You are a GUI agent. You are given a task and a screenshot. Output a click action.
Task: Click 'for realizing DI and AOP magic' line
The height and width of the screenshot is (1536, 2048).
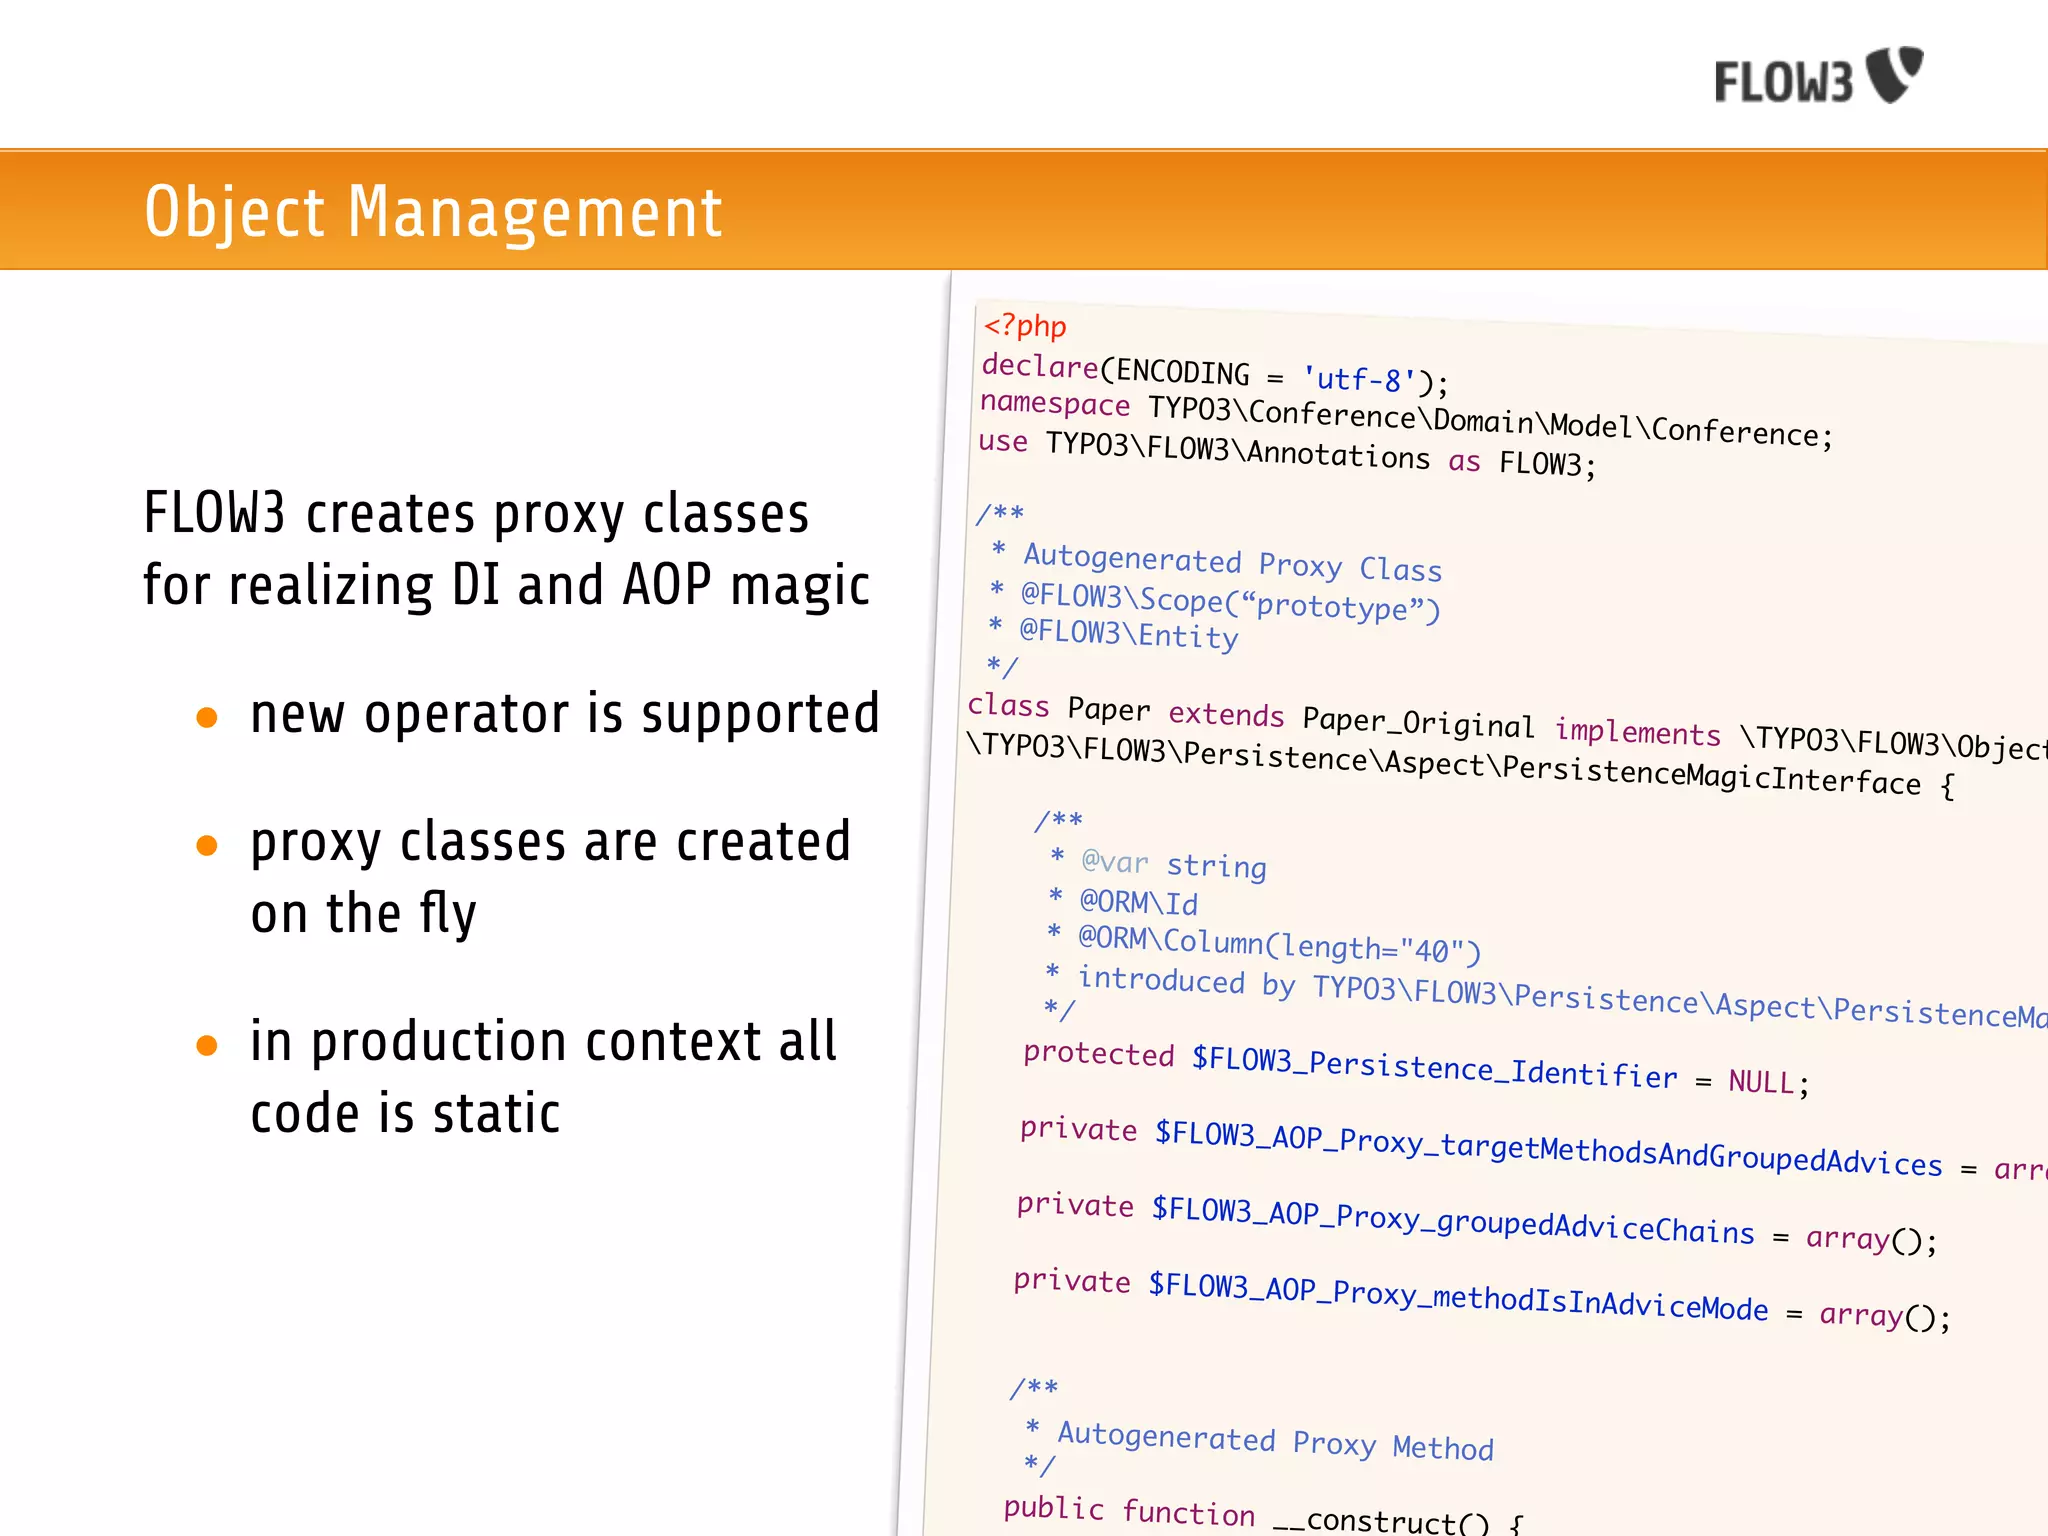tap(506, 585)
